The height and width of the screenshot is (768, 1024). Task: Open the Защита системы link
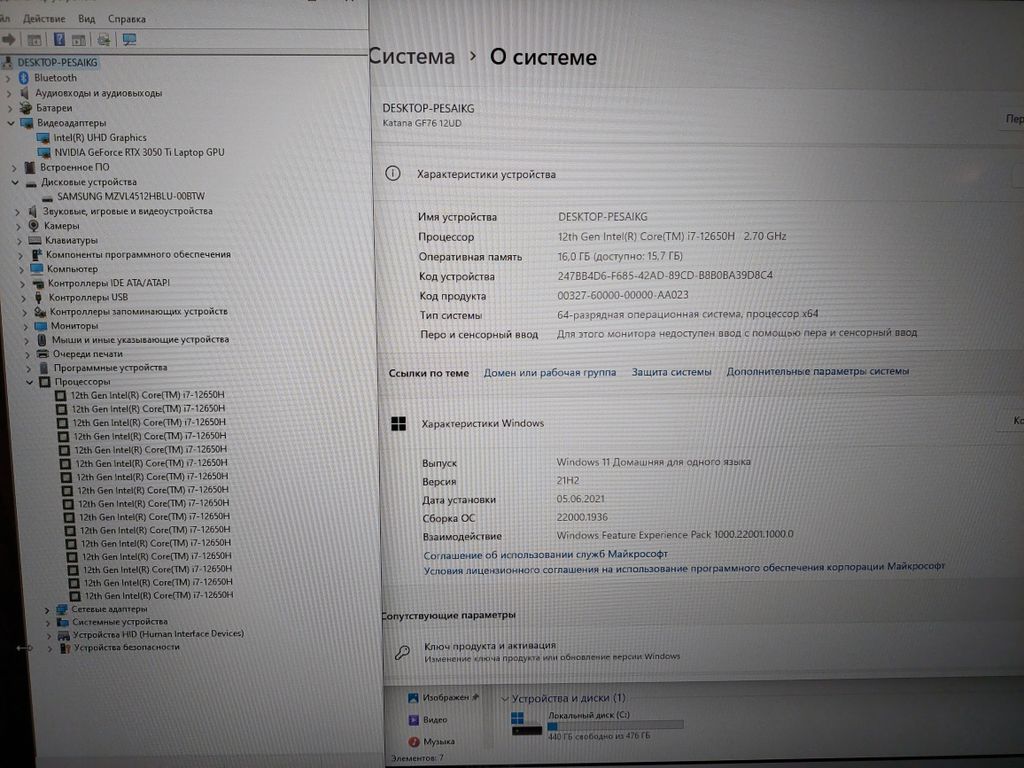click(x=671, y=372)
